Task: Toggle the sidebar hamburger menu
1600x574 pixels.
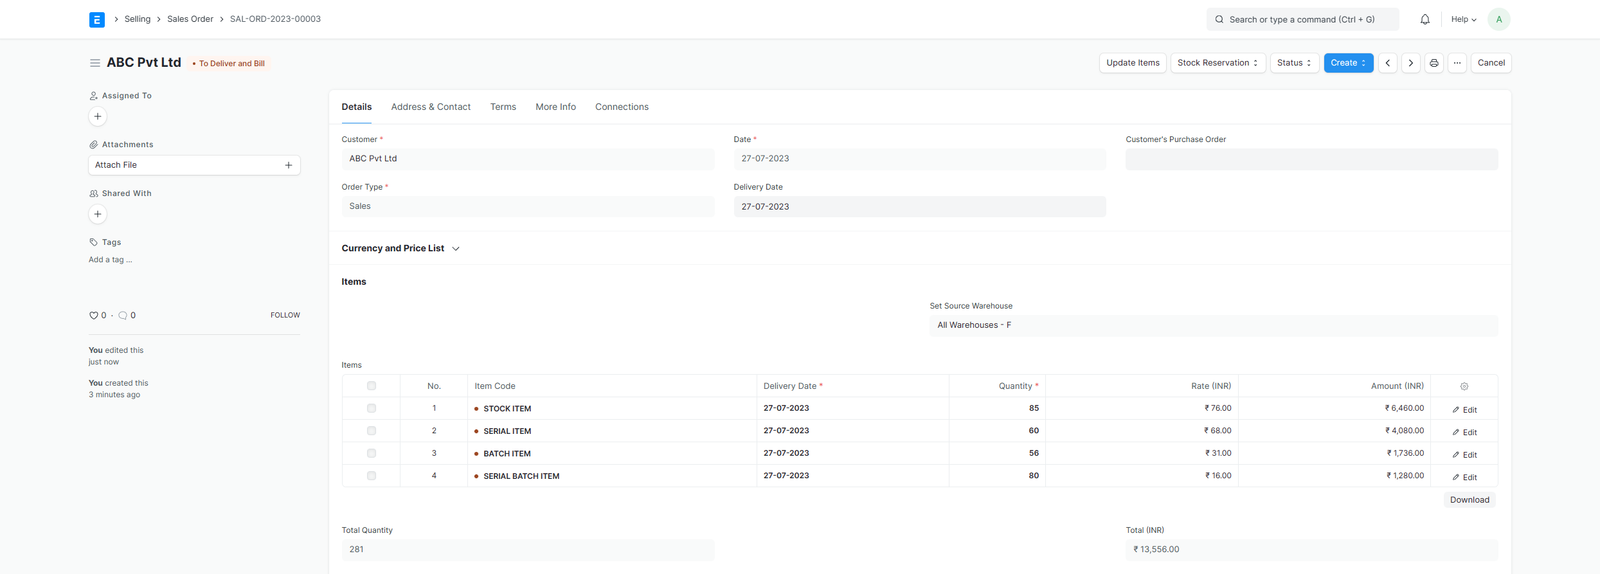Action: point(95,63)
